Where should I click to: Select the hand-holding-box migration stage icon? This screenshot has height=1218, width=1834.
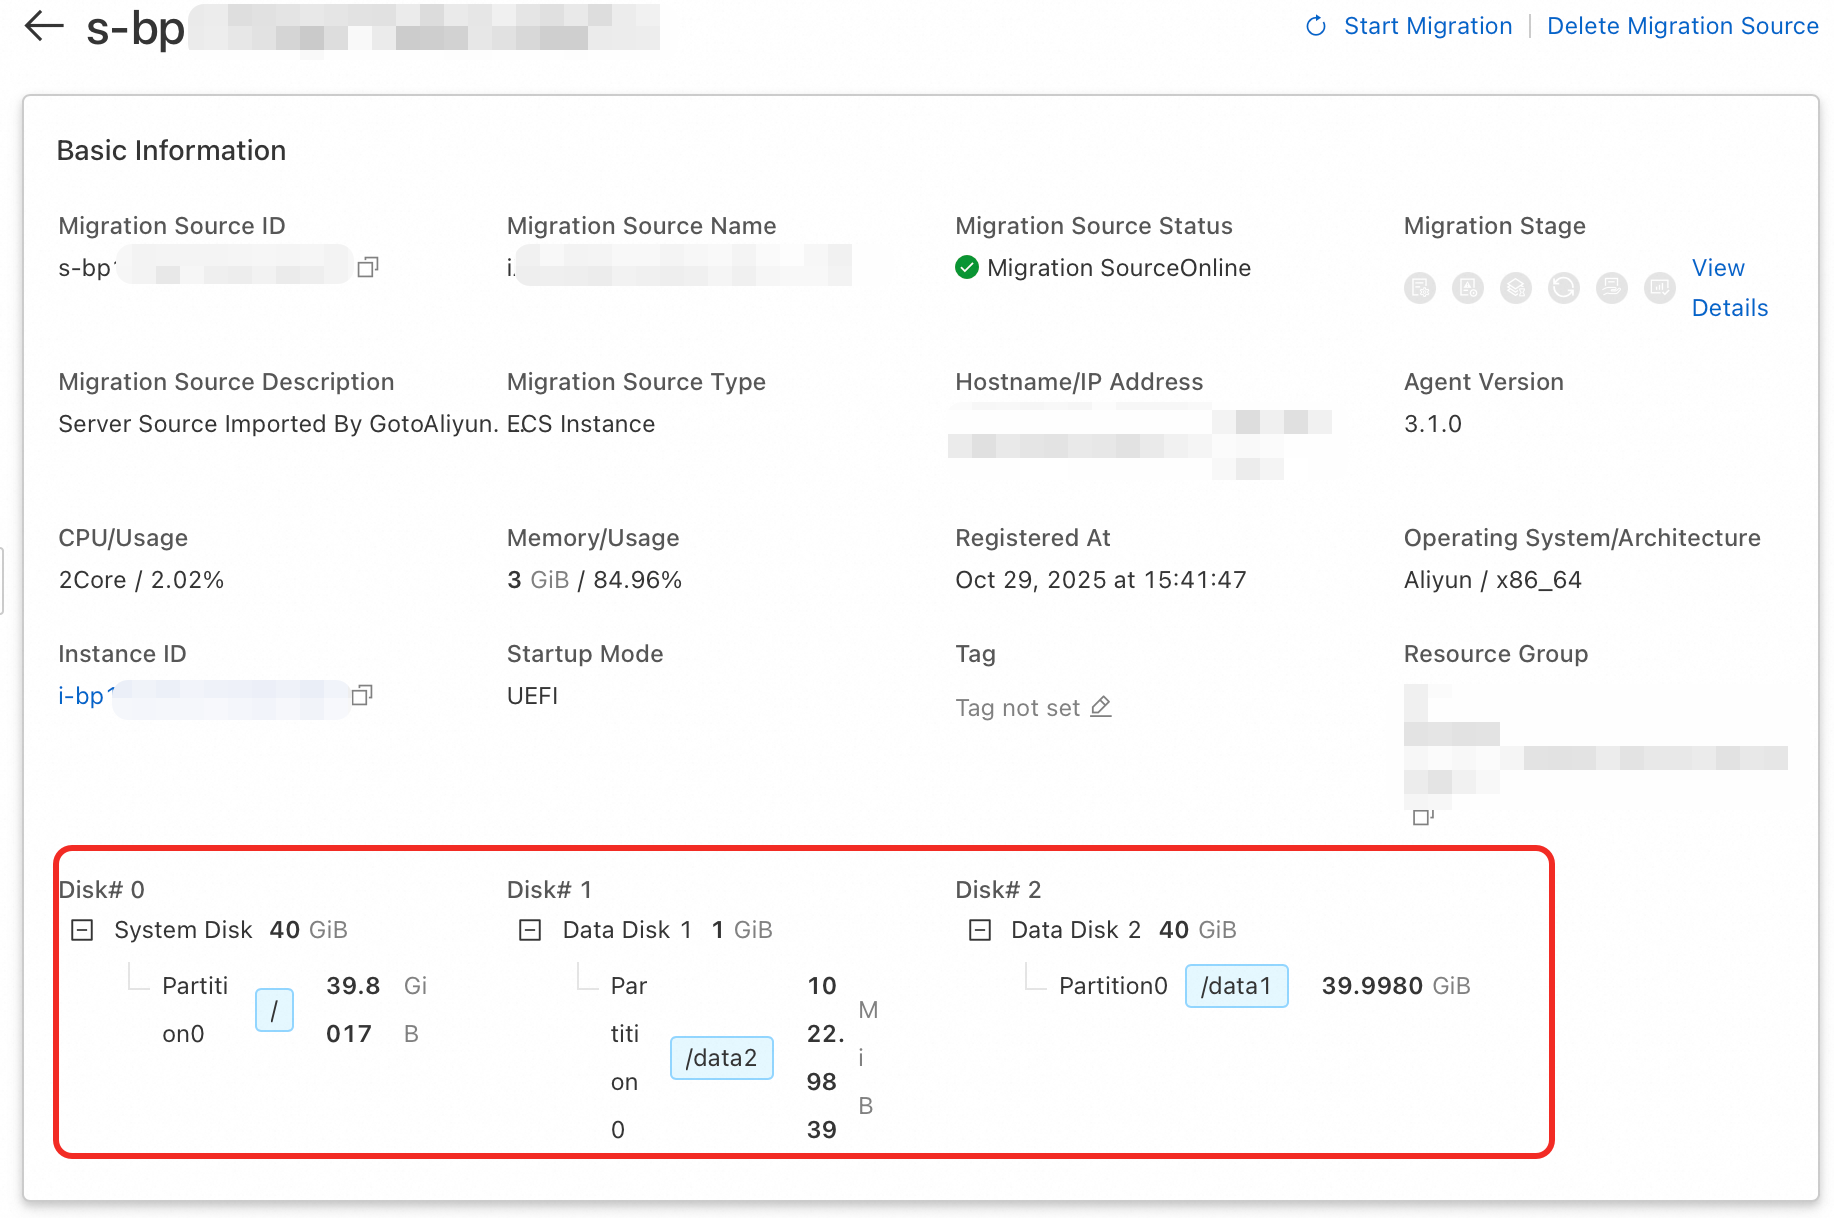click(x=1612, y=288)
